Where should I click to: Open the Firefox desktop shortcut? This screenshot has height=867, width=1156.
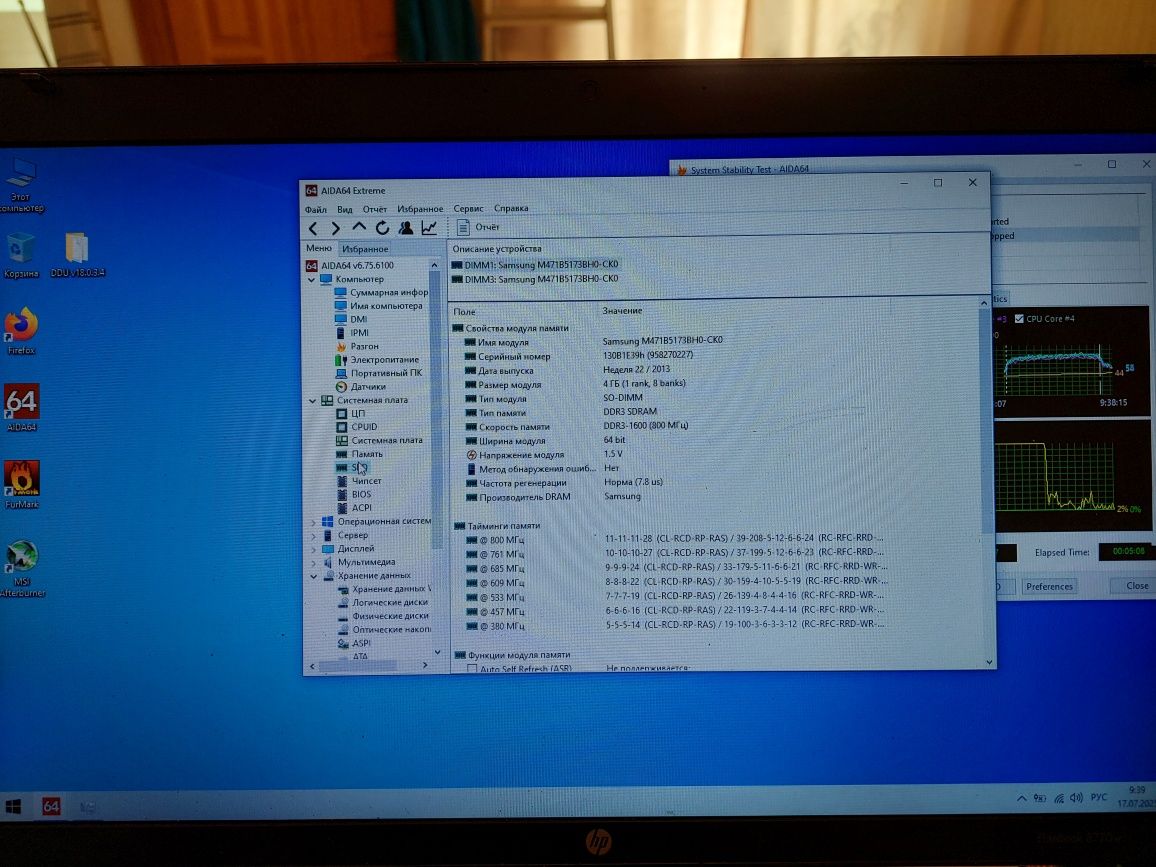click(x=21, y=331)
